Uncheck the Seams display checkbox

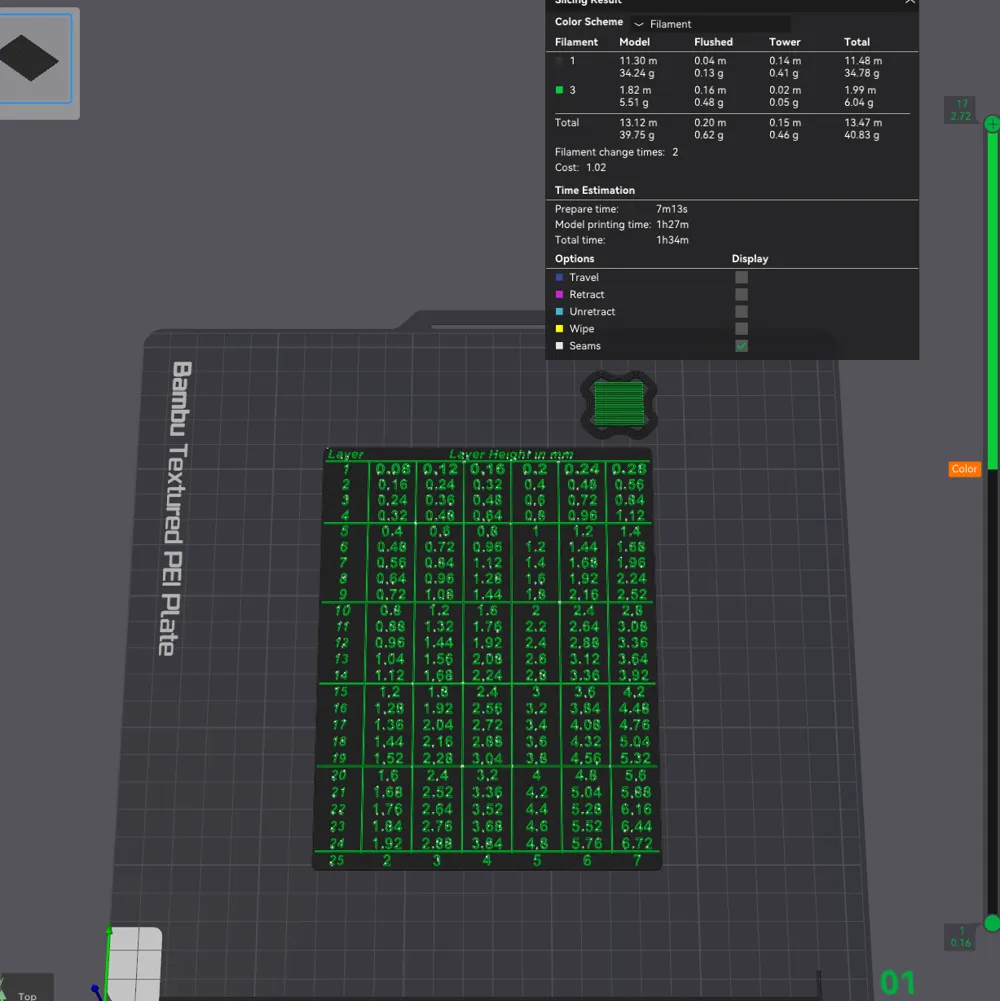[x=741, y=346]
